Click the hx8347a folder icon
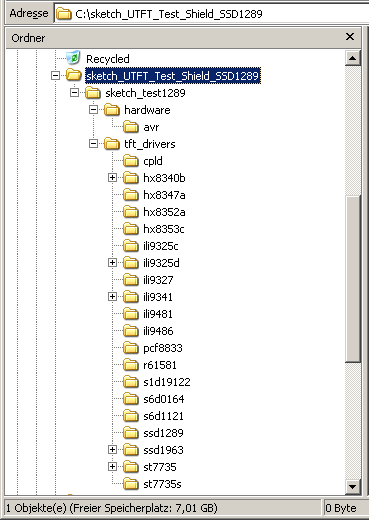 coord(131,194)
